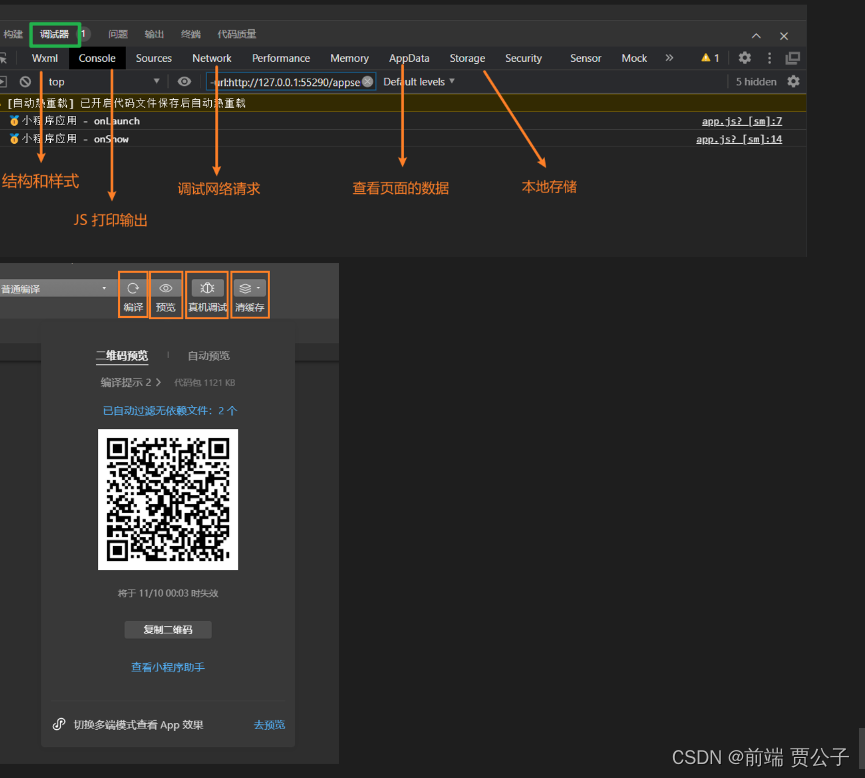Viewport: 865px width, 778px height.
Task: Click the 编译 compile refresh icon
Action: click(133, 288)
